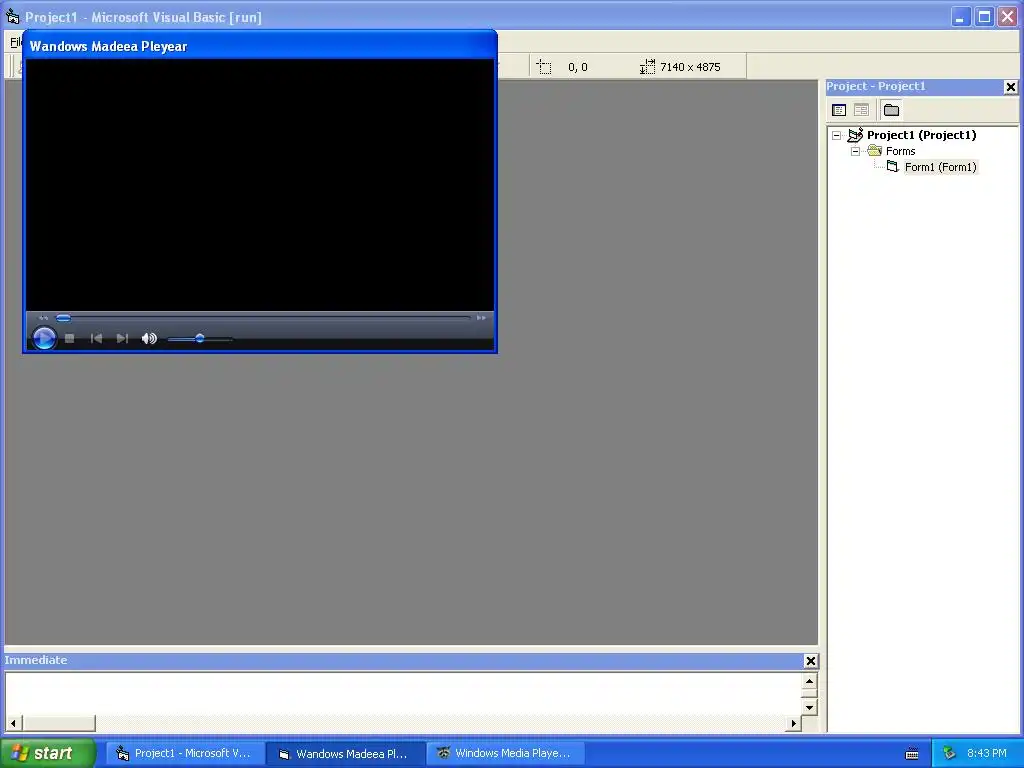This screenshot has height=768, width=1024.
Task: Select the Project1 (Project1) tree item
Action: tap(921, 135)
